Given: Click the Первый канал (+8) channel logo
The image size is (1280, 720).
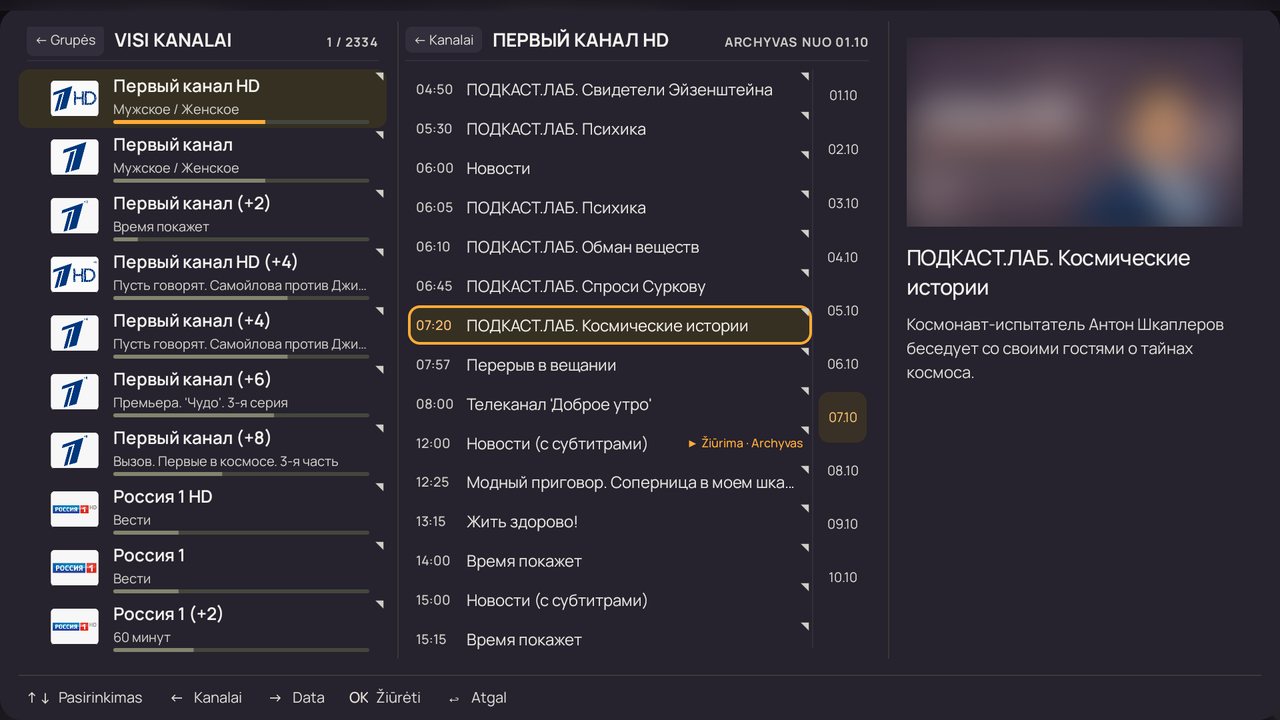Looking at the screenshot, I should [x=75, y=450].
